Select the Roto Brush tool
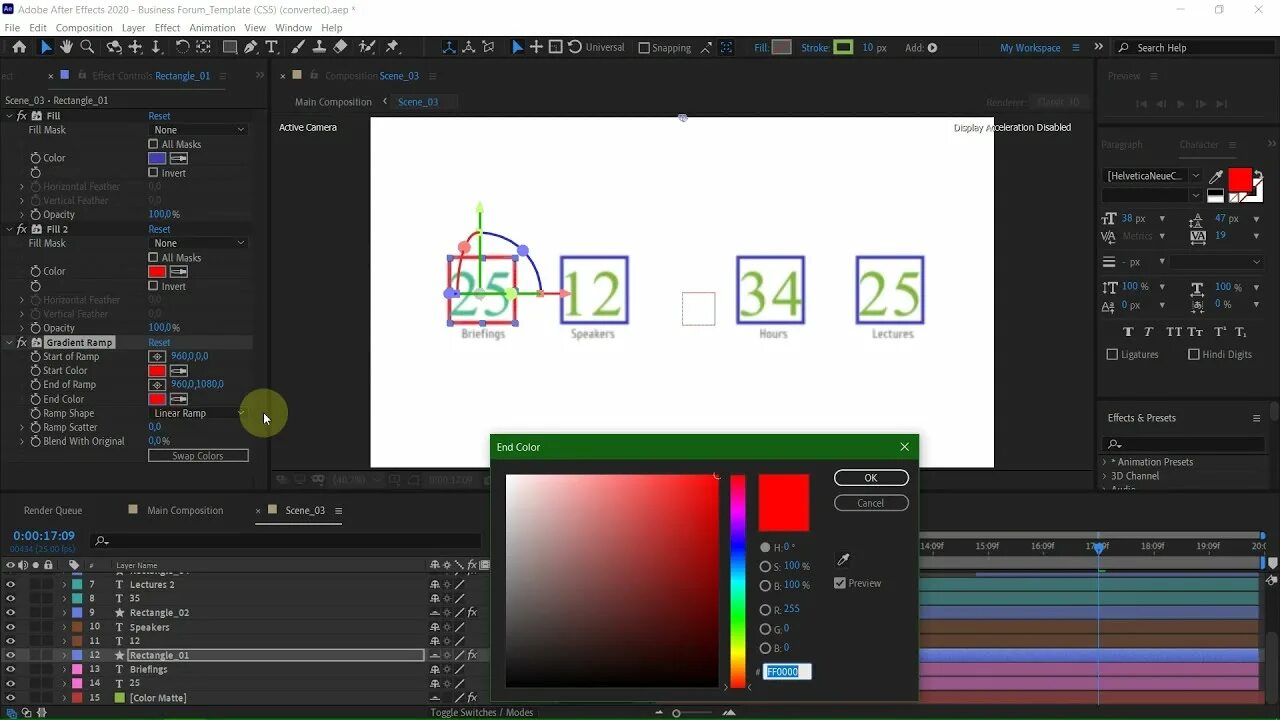 pos(365,47)
